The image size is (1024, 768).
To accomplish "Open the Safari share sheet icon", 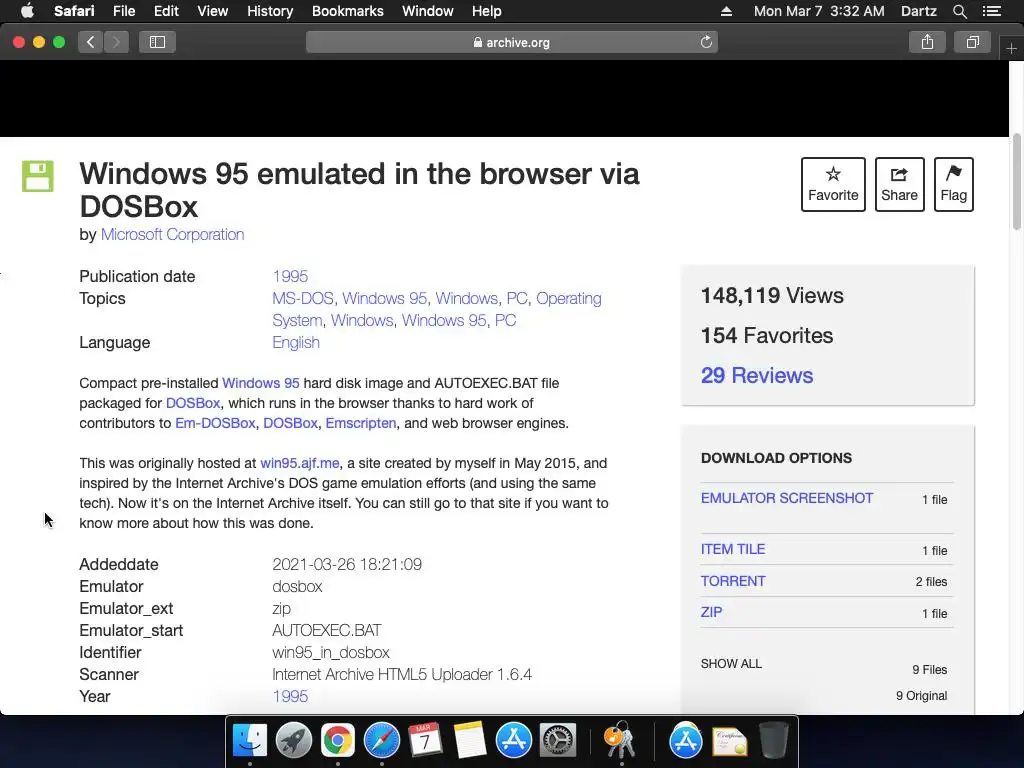I will (x=927, y=42).
